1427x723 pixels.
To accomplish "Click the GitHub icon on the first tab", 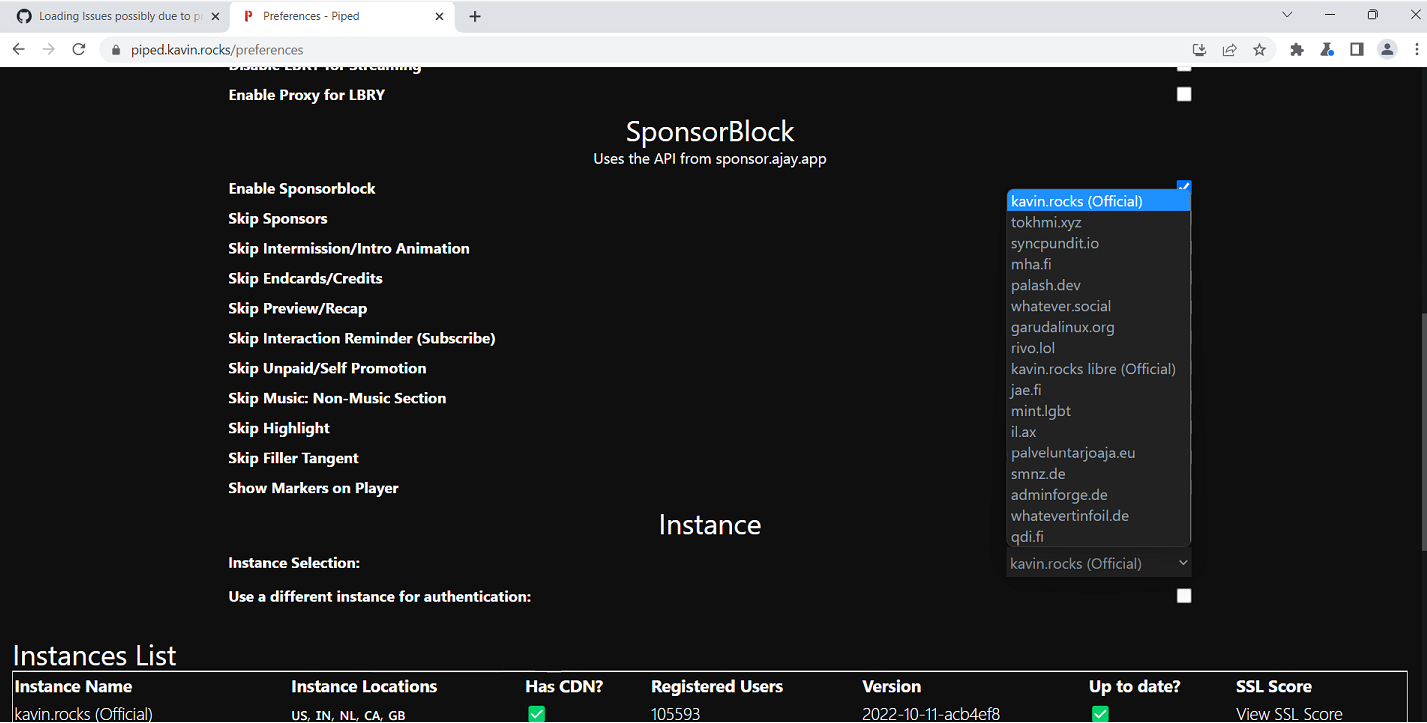I will [22, 16].
